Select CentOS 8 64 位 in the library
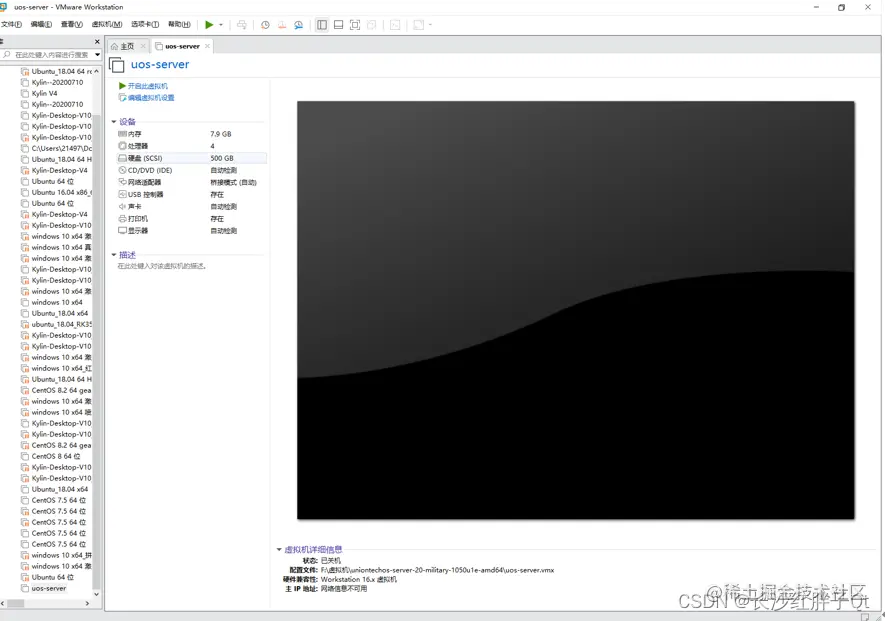Screen dimensions: 885x621 click(55, 456)
